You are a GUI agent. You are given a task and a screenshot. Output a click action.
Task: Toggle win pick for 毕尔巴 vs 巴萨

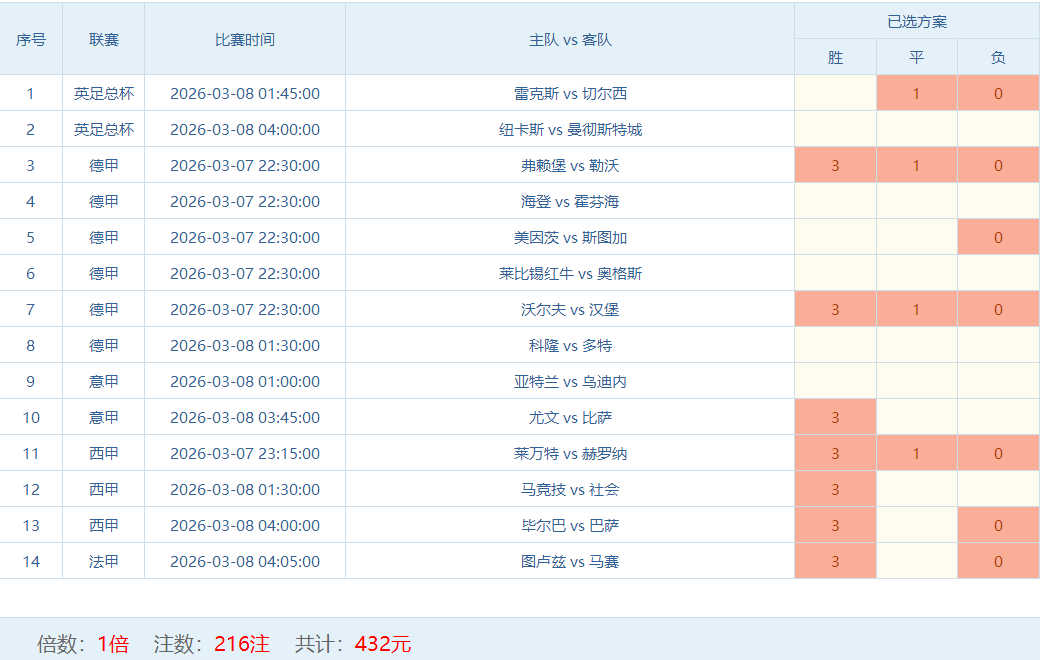point(835,526)
